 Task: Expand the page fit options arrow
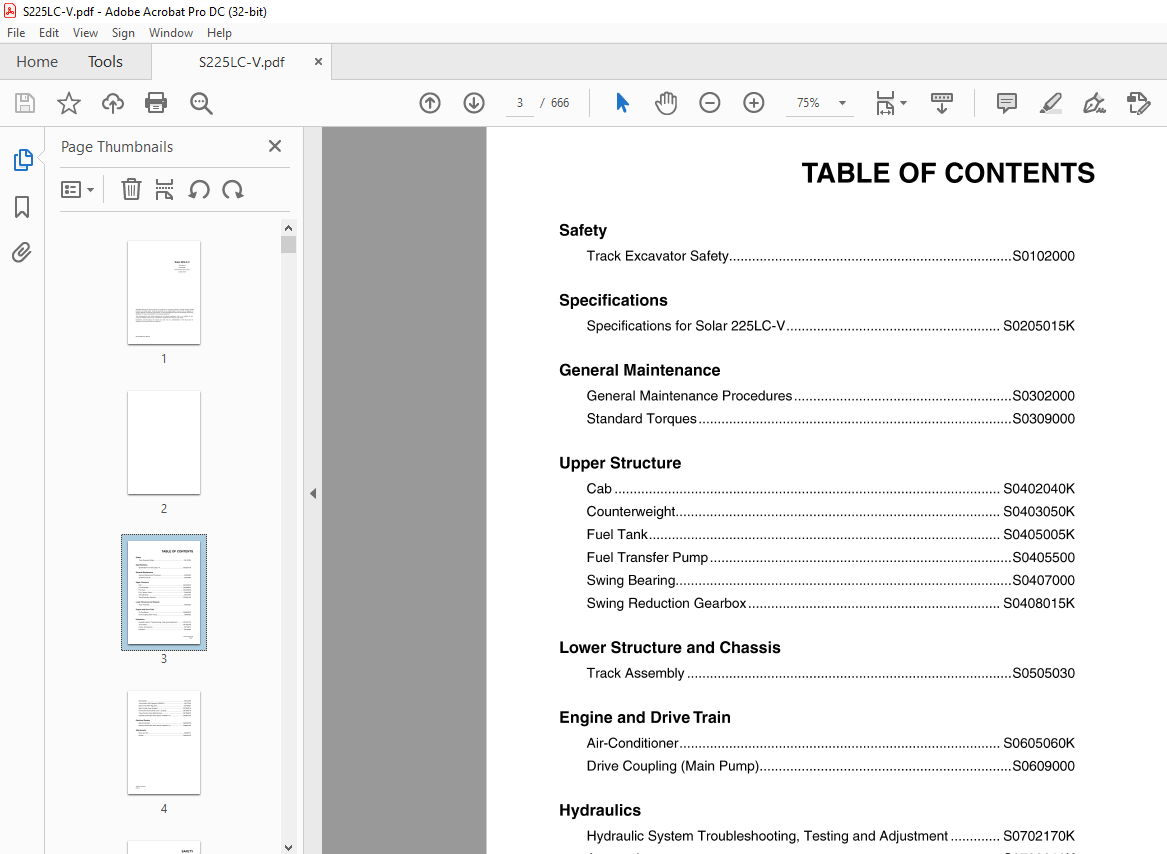tap(904, 103)
